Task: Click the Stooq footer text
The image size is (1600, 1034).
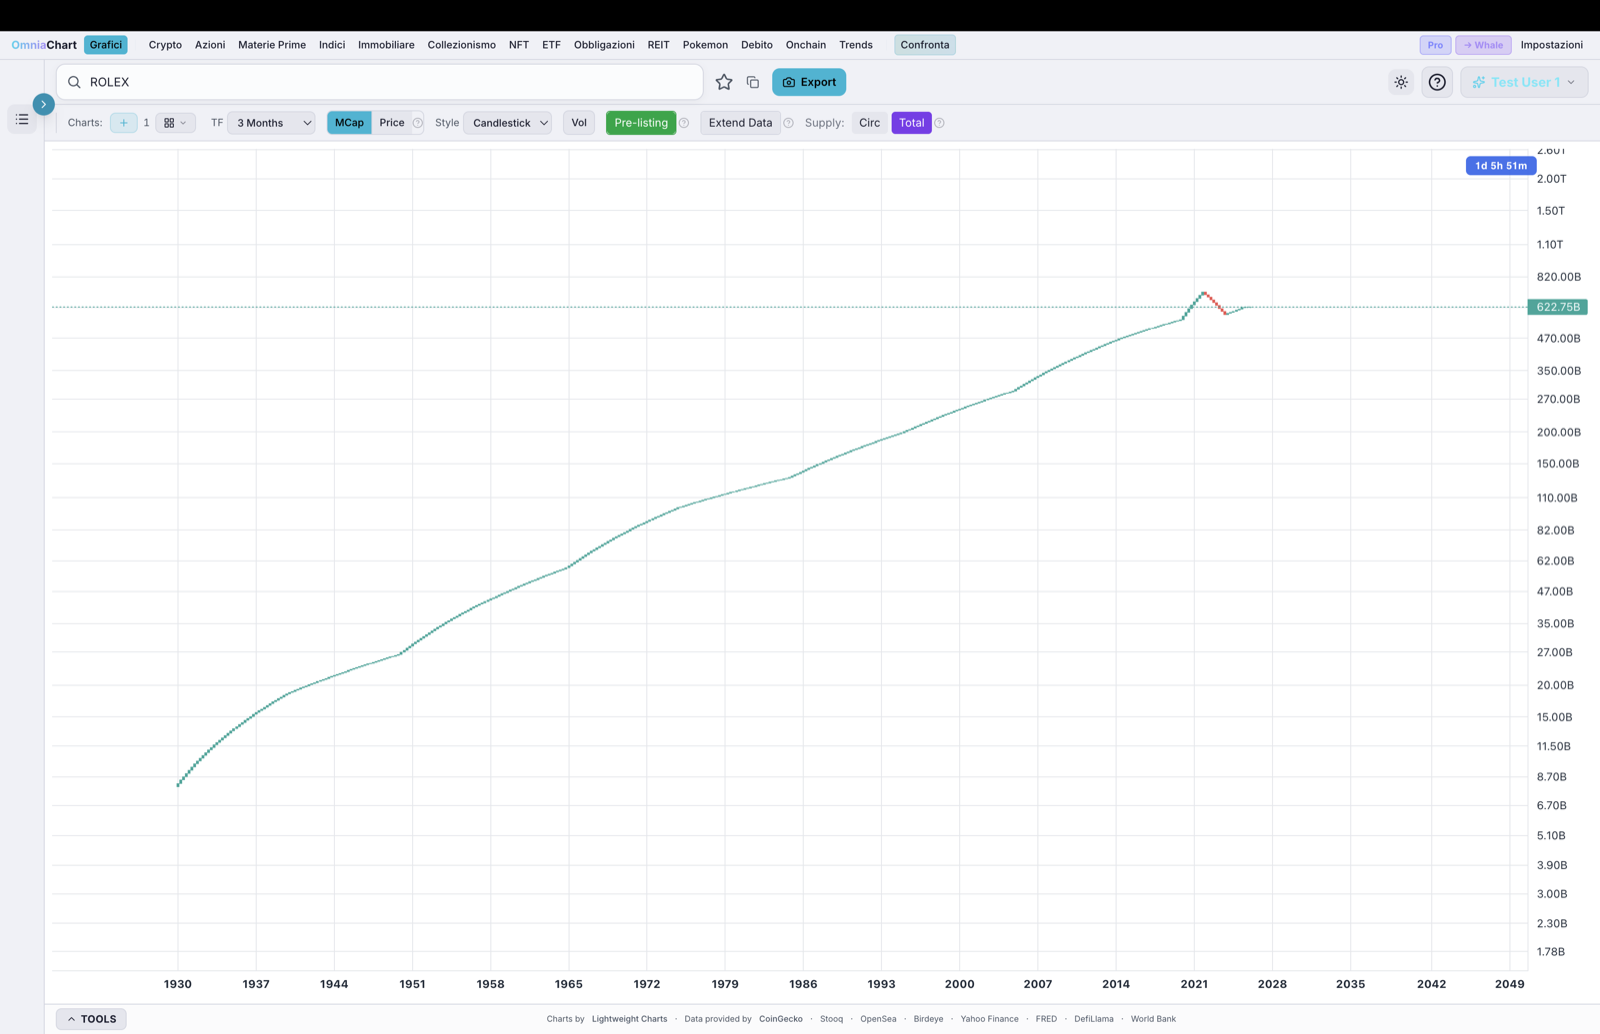Action: 831,1019
